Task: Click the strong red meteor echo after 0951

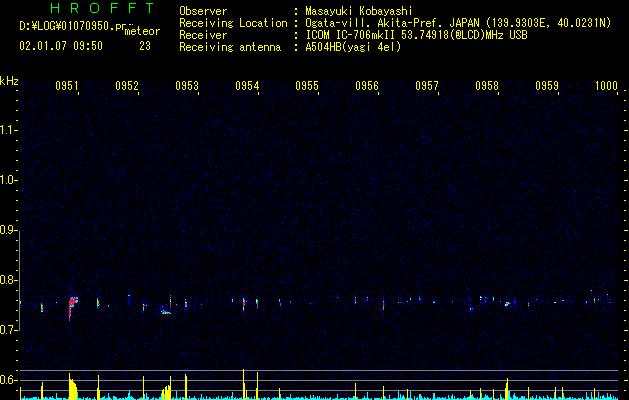Action: 72,307
